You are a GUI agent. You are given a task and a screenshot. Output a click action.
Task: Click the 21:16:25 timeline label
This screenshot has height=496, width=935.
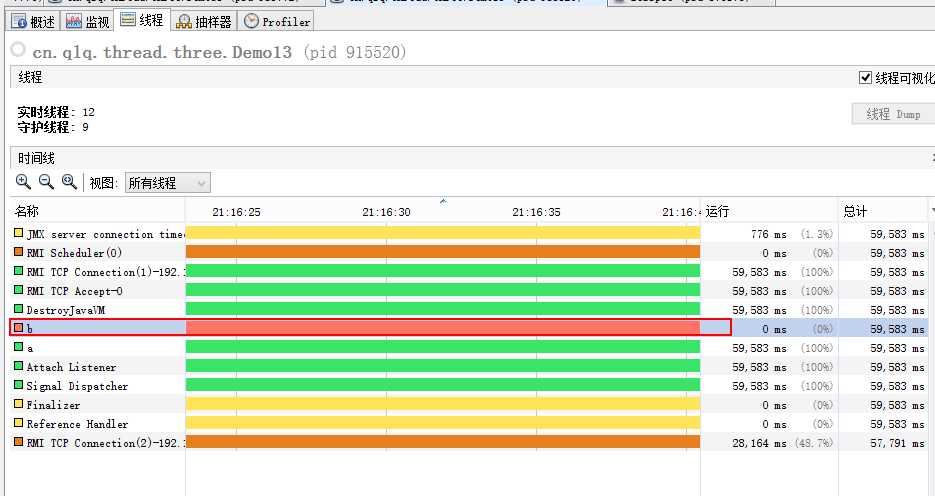236,212
